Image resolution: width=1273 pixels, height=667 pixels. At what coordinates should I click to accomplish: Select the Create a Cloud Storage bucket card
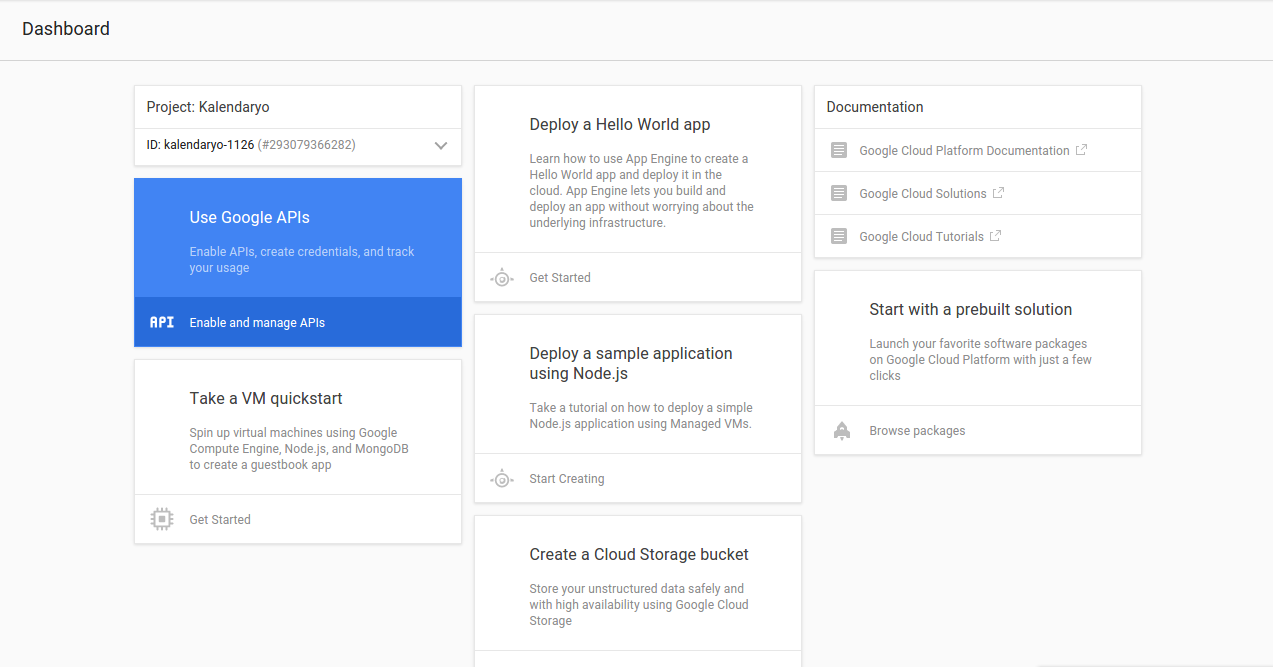click(638, 555)
